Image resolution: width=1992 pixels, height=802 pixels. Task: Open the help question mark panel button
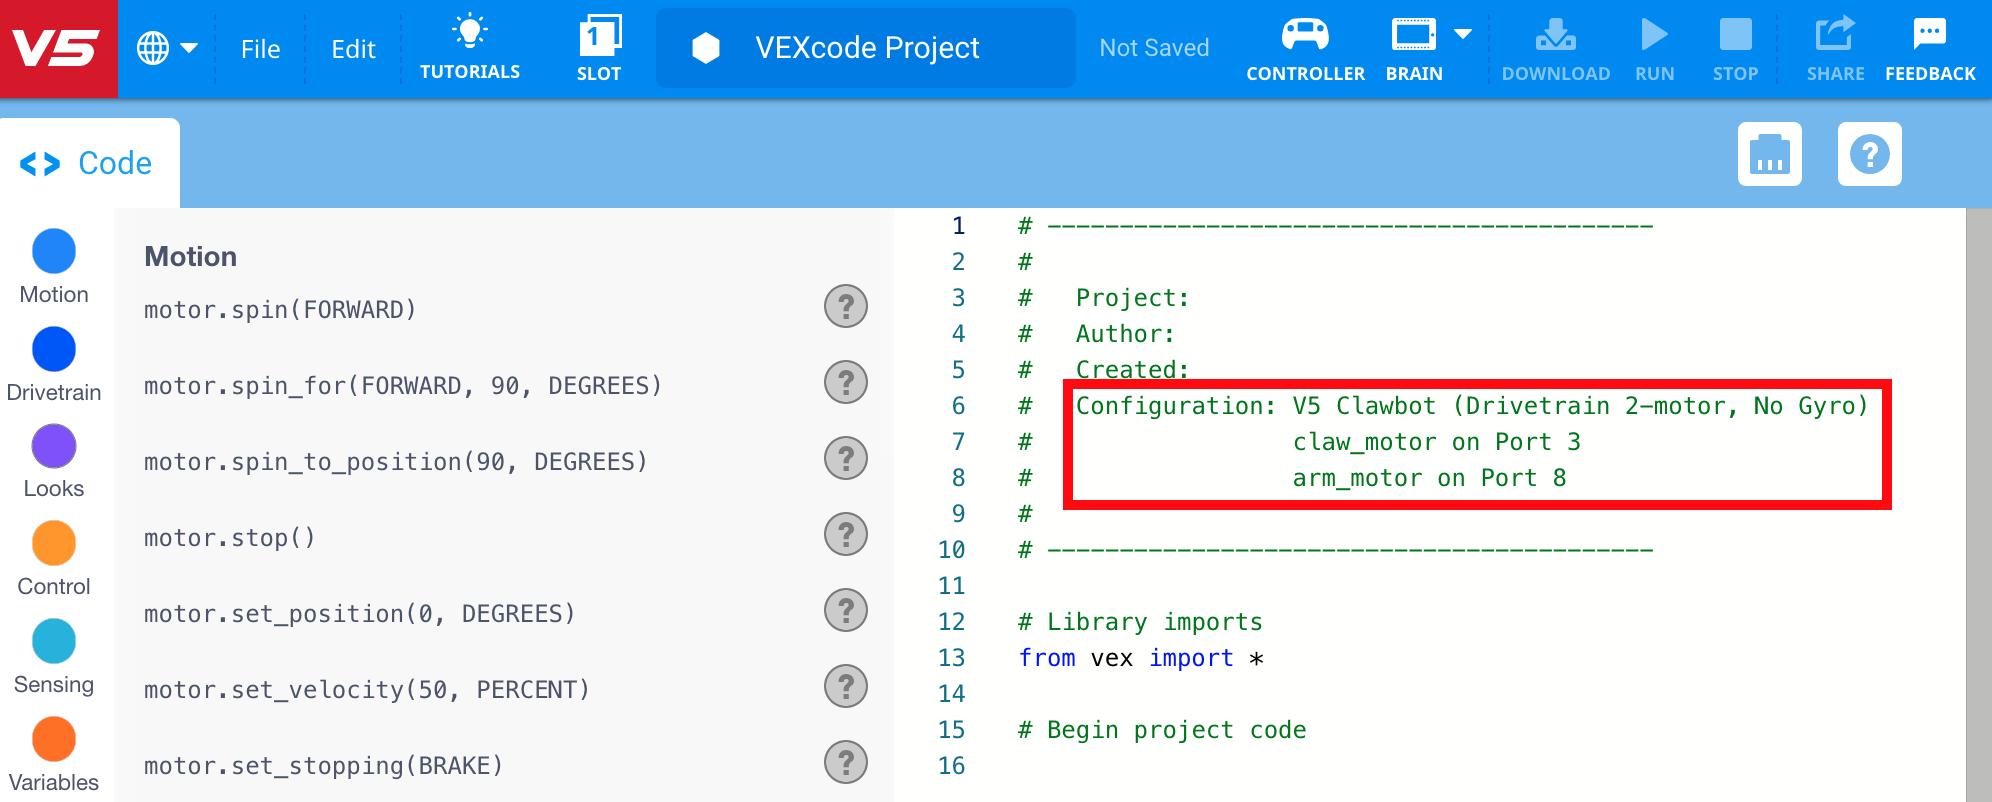coord(1869,154)
